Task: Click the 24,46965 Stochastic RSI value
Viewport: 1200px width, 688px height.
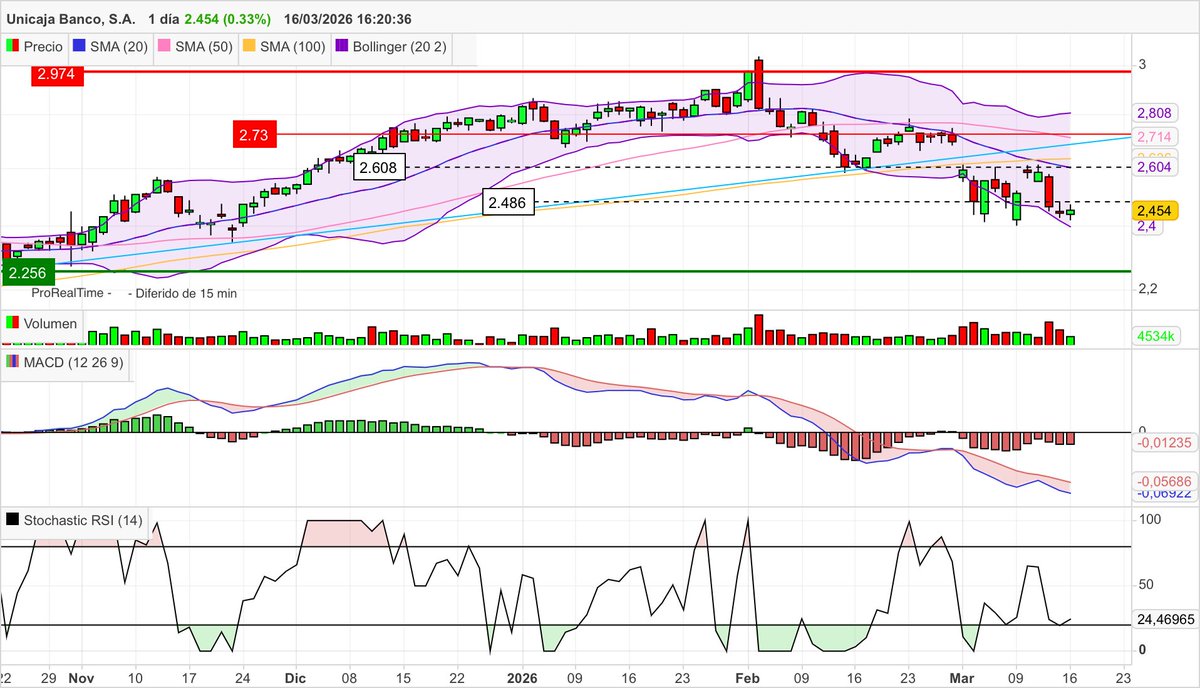Action: 1164,620
